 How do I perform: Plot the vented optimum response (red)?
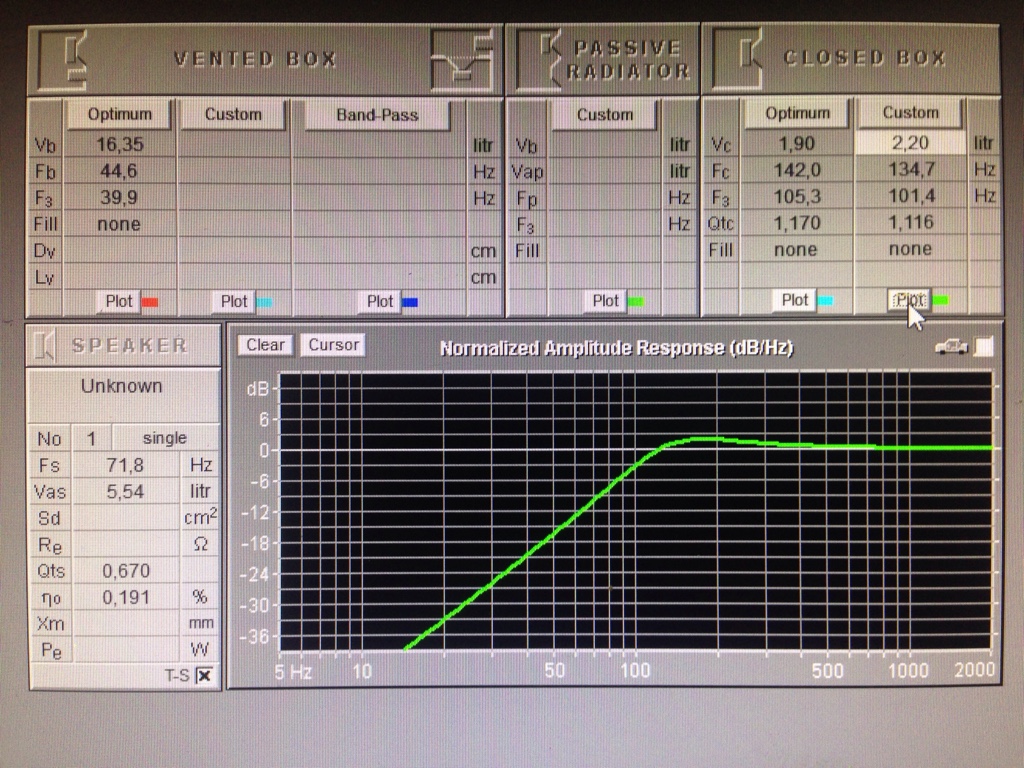coord(118,301)
